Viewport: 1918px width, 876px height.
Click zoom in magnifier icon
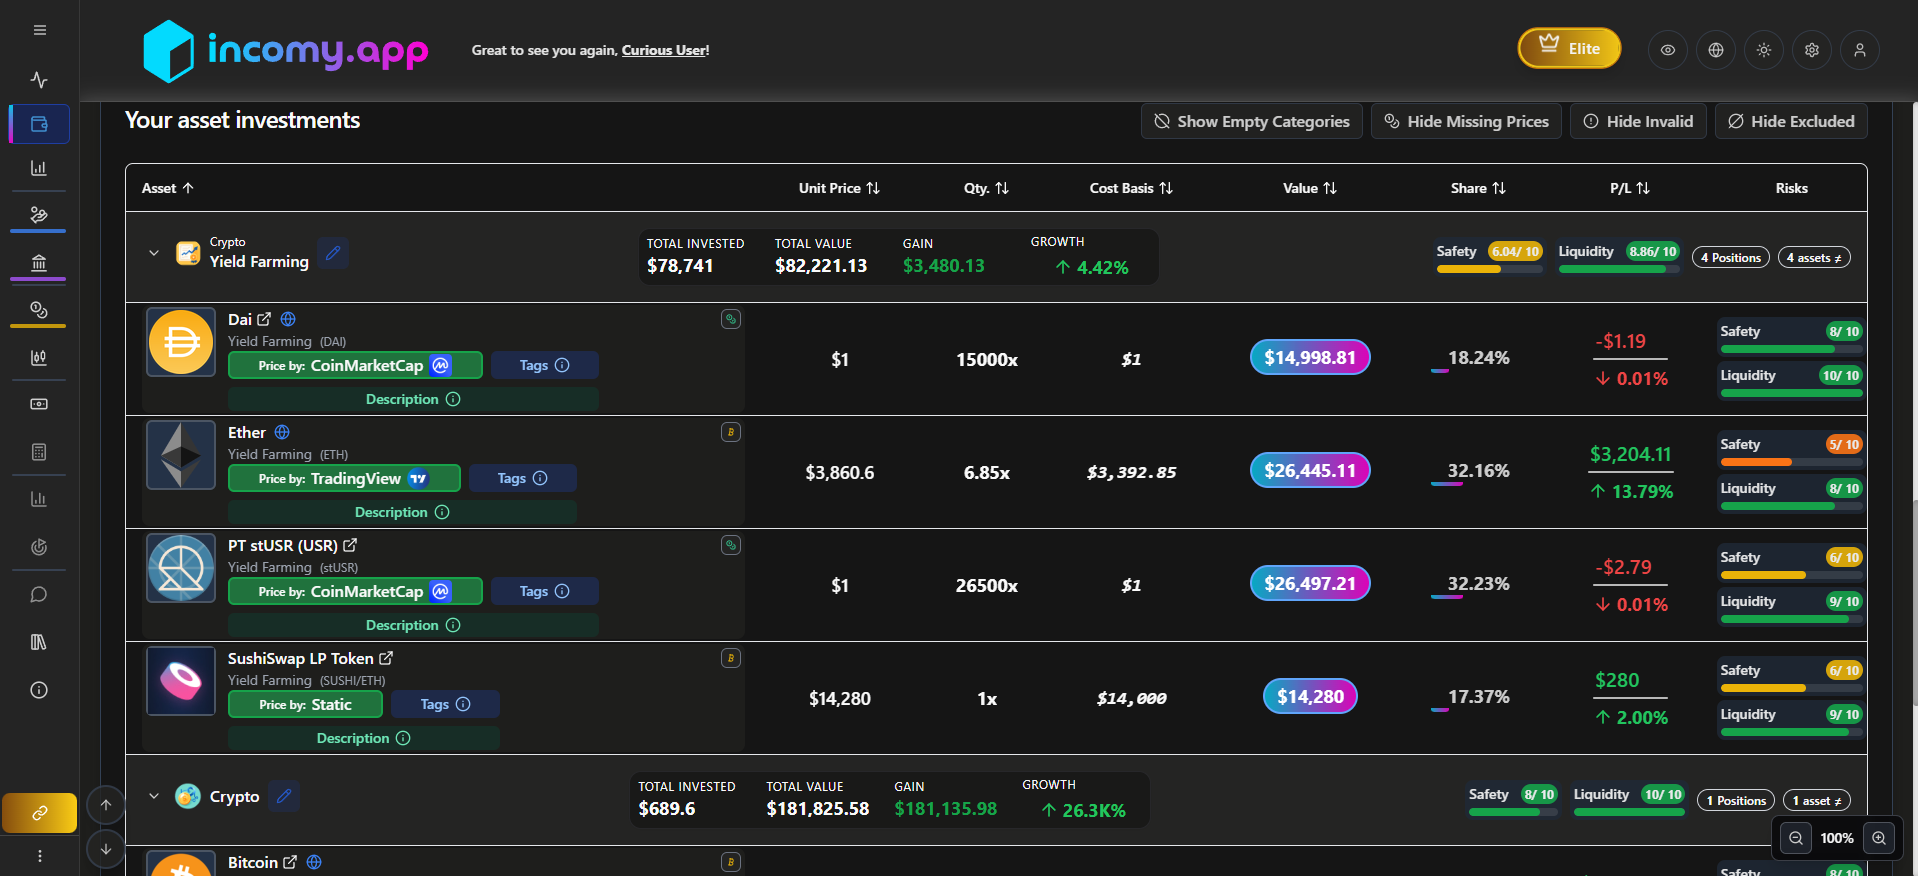coord(1879,838)
